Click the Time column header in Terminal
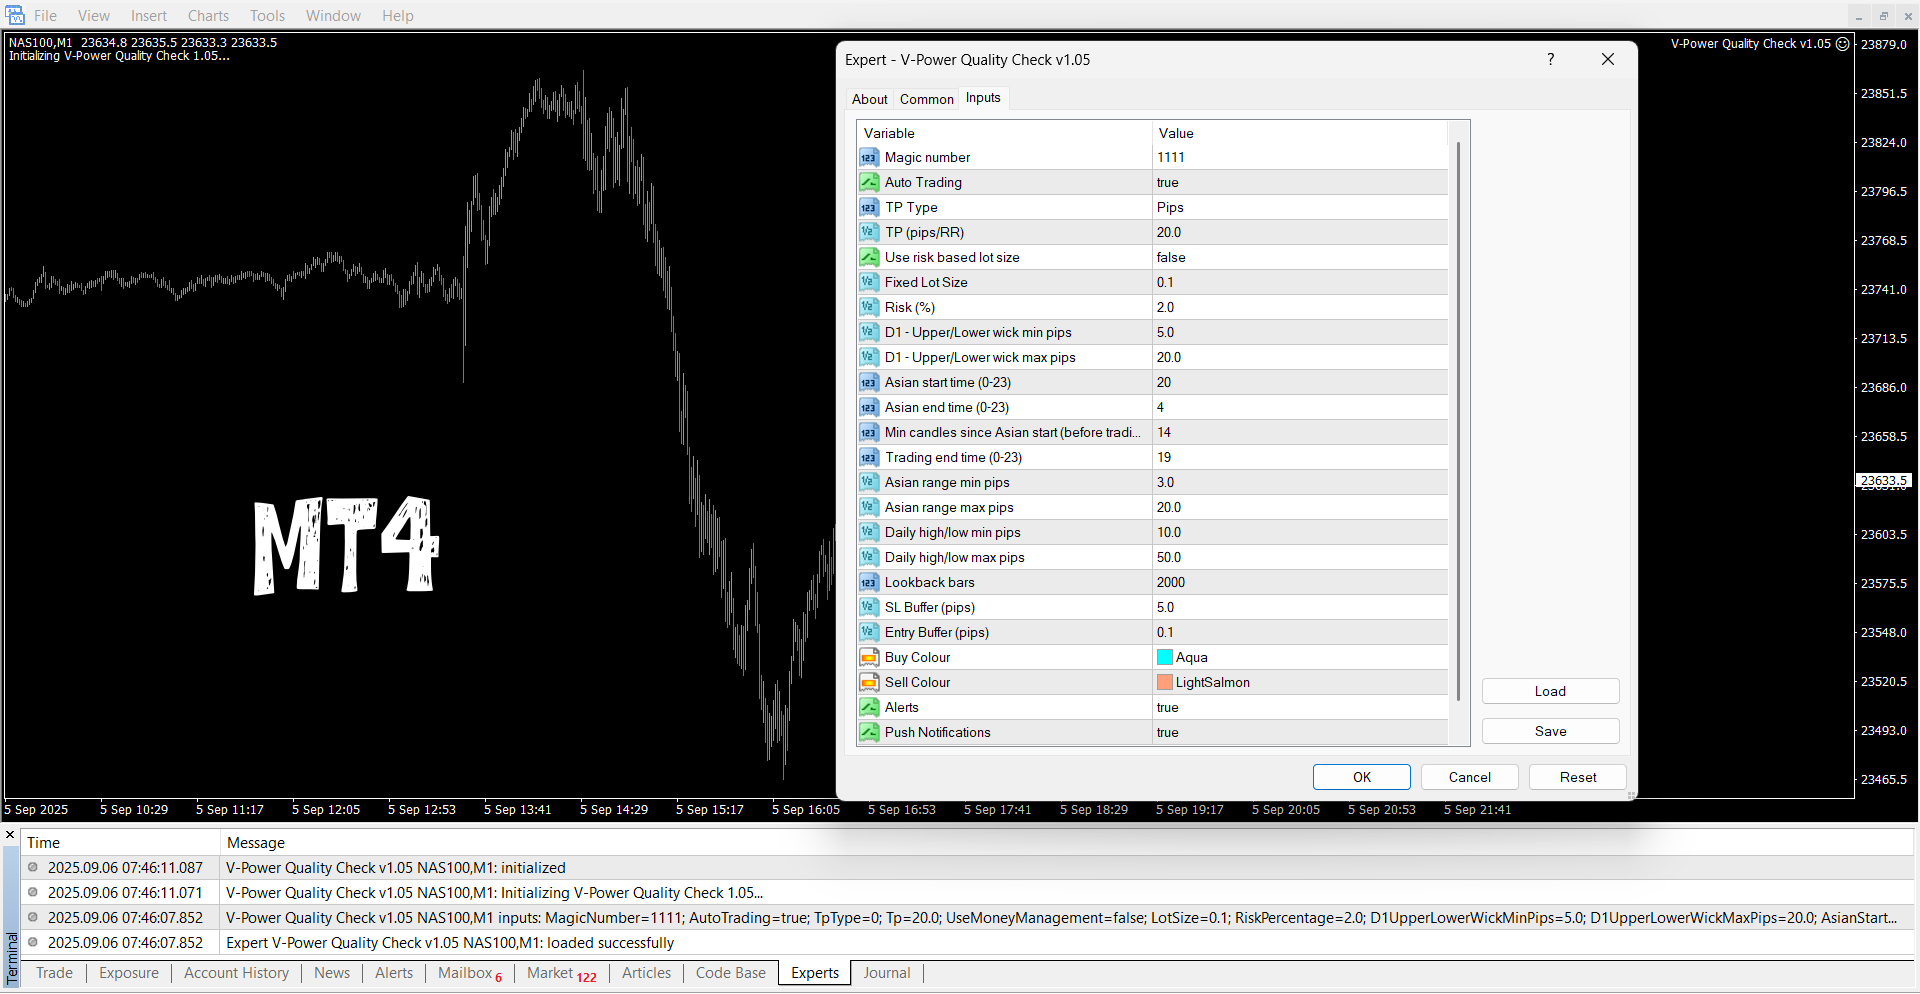The height and width of the screenshot is (994, 1920). [120, 843]
